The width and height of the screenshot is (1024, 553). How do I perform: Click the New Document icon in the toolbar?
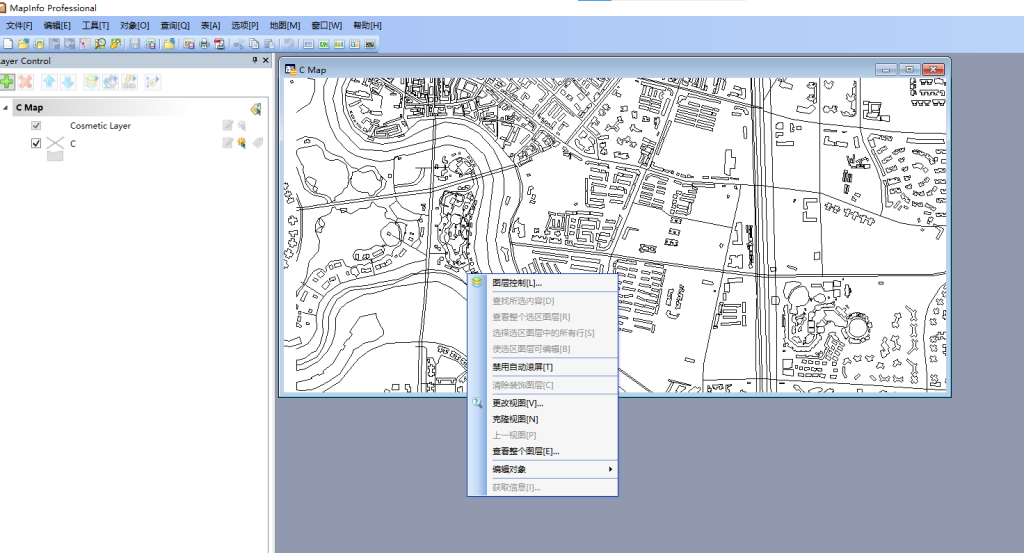[8, 44]
